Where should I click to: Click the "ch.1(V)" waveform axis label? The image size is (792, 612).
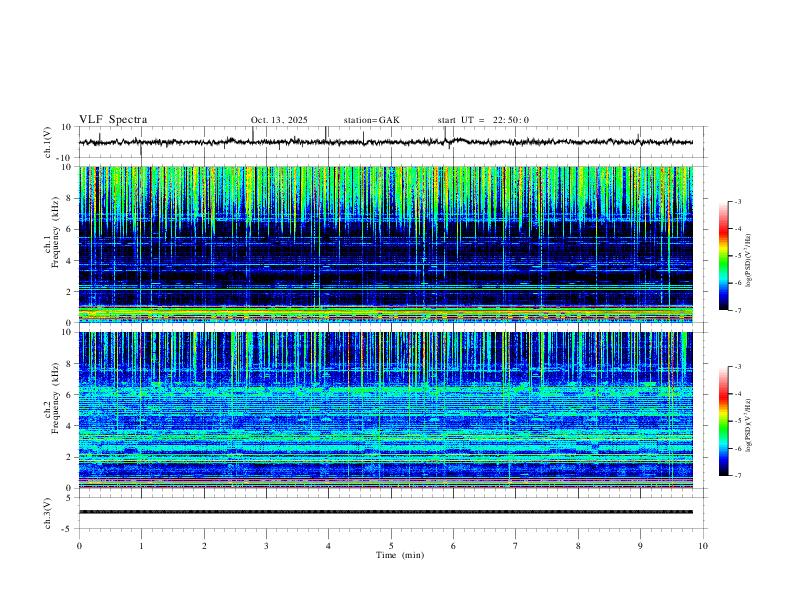tap(48, 142)
